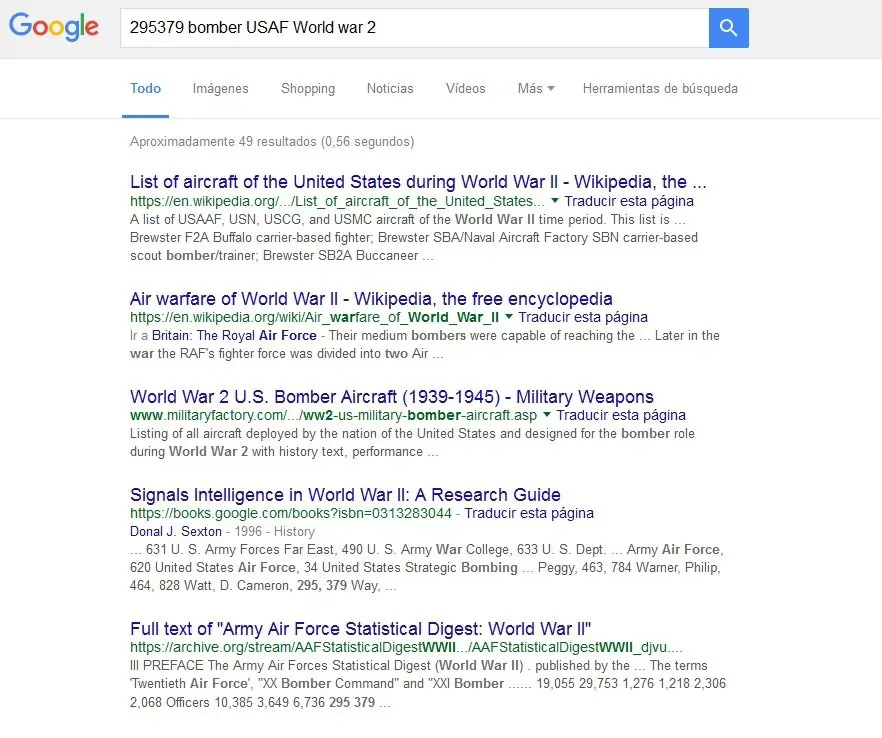
Task: Open 'List of aircraft of the United States' result
Action: click(418, 182)
